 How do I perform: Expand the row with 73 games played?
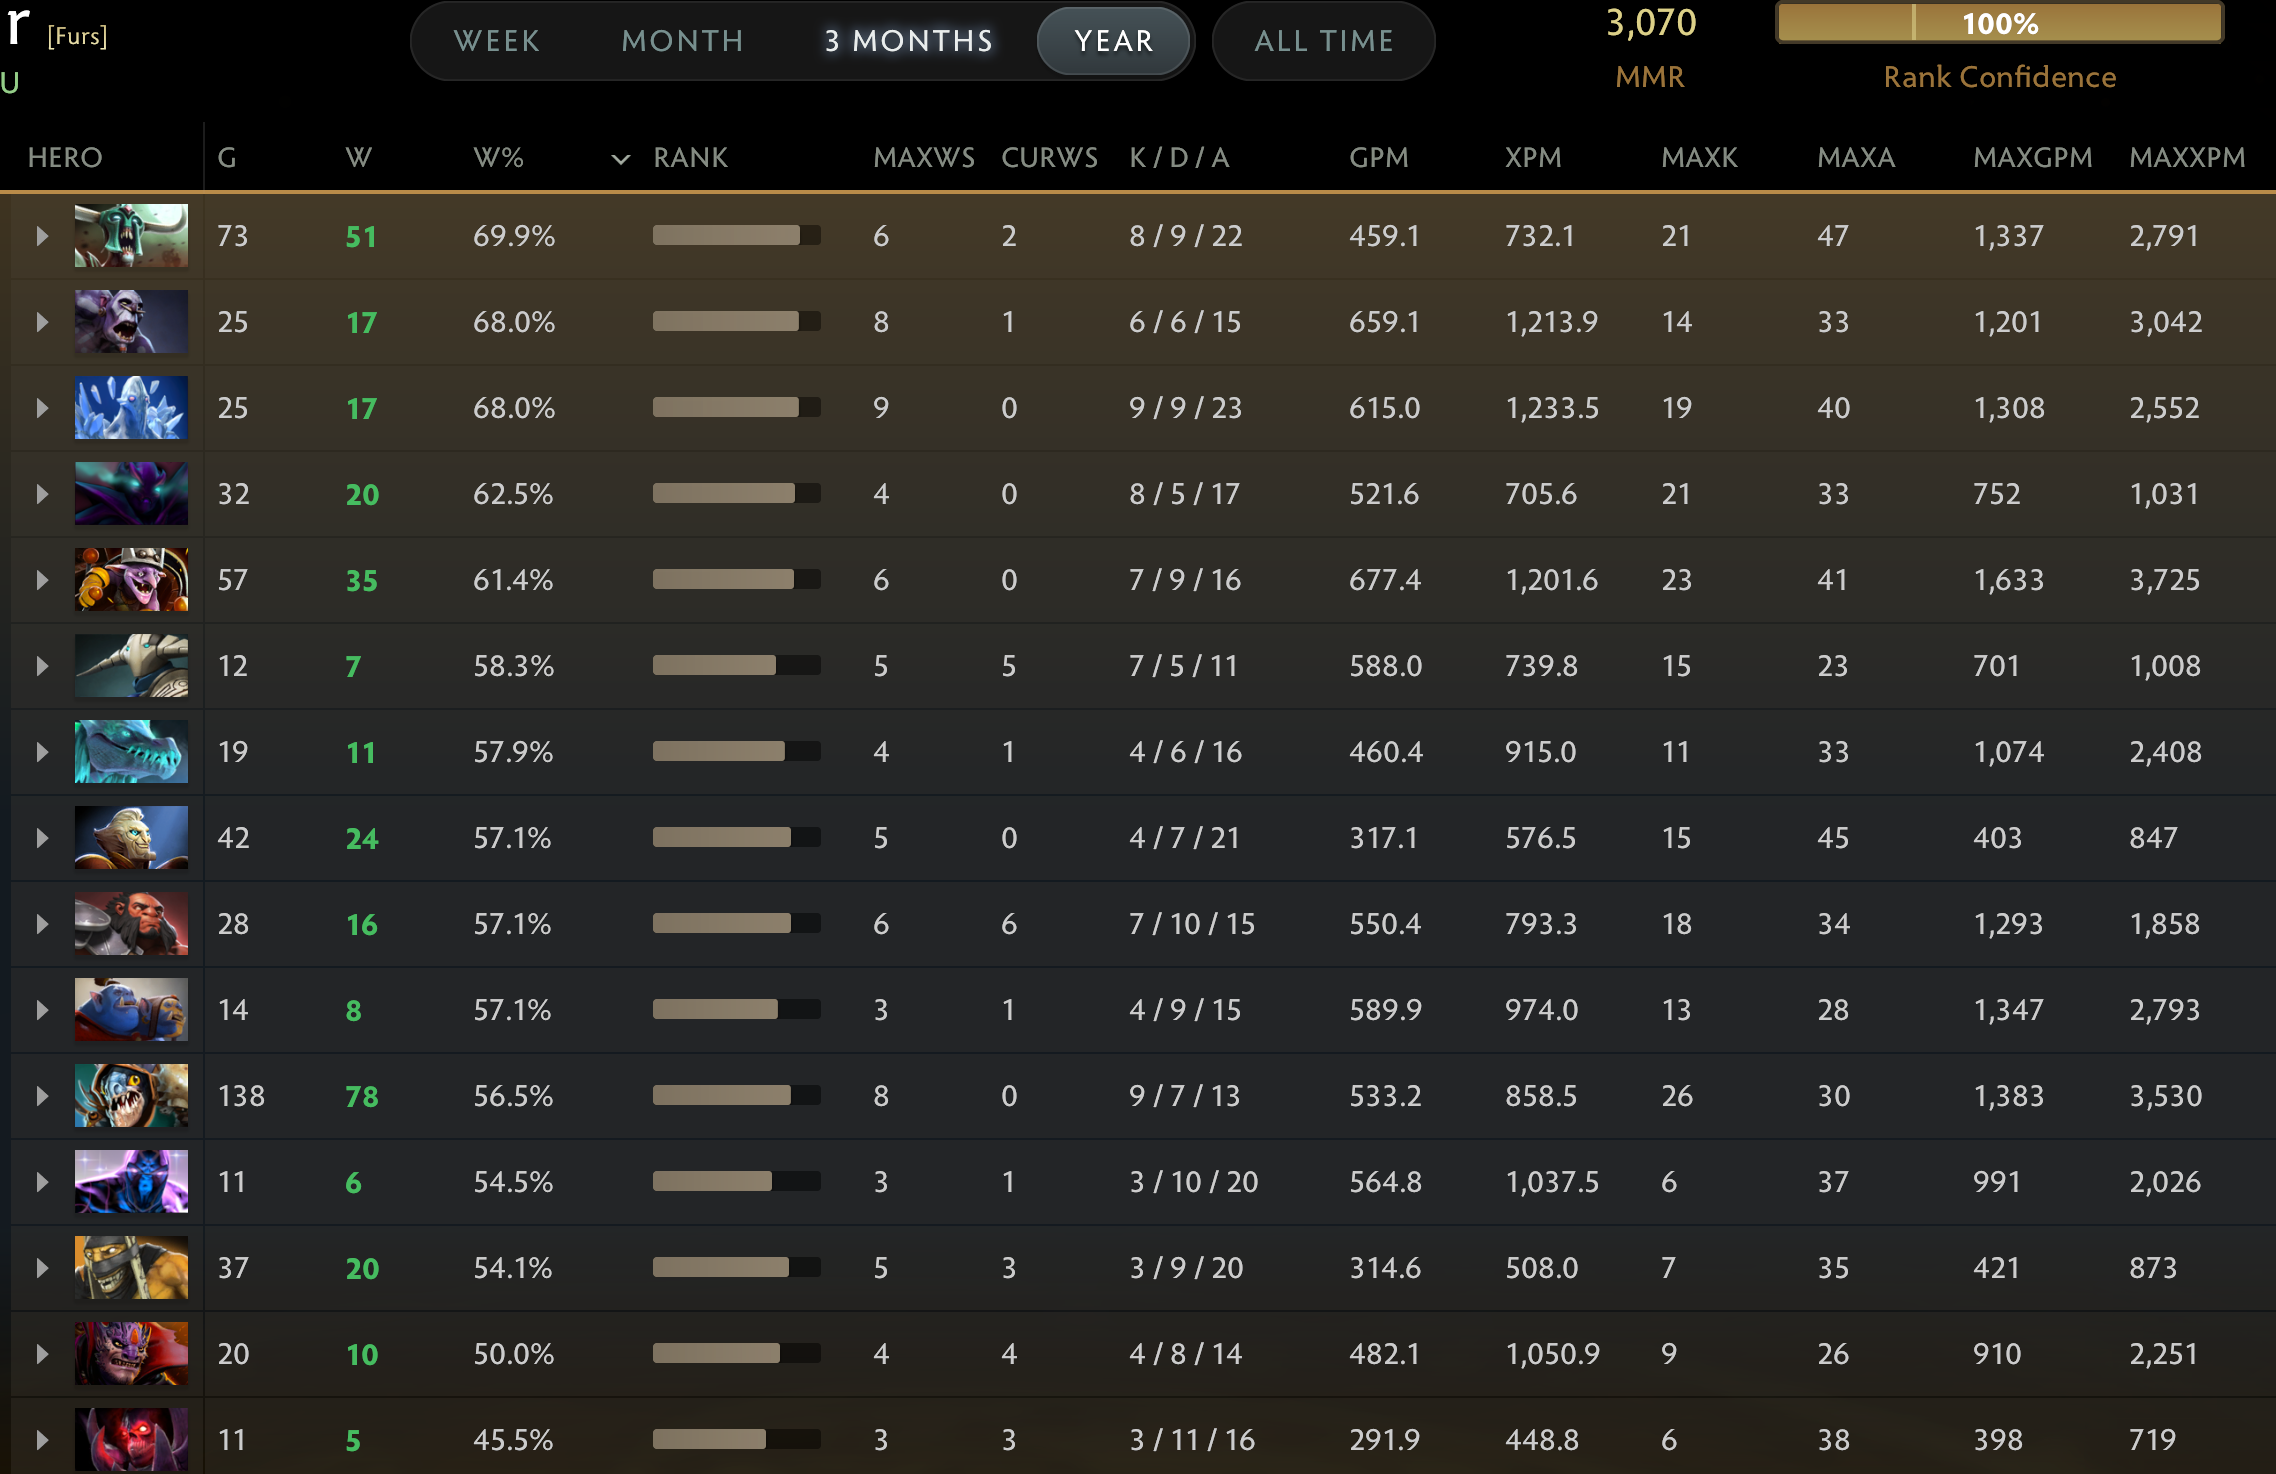42,236
